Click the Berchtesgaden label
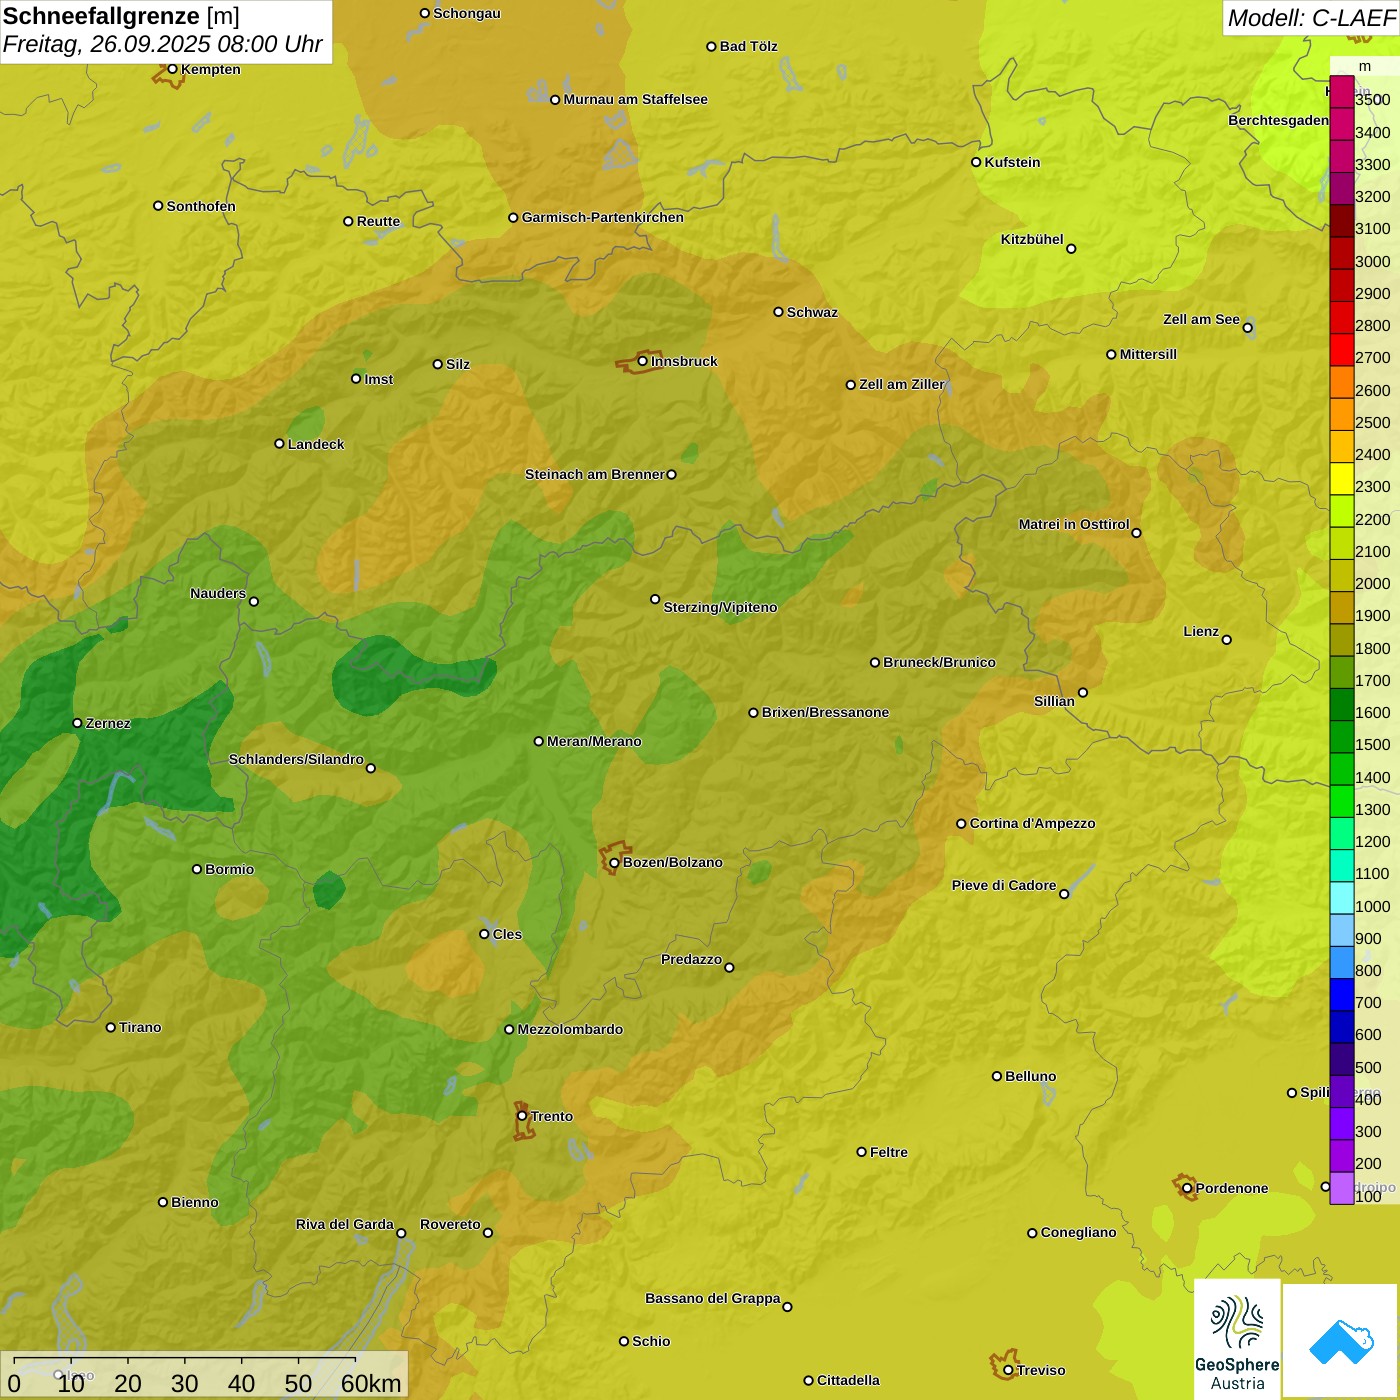 click(x=1278, y=120)
